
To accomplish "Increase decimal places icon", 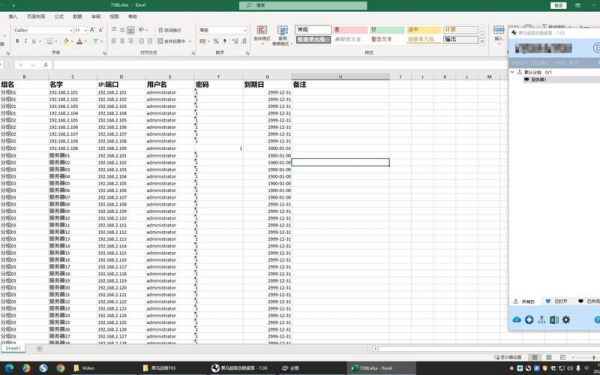I will pos(235,41).
